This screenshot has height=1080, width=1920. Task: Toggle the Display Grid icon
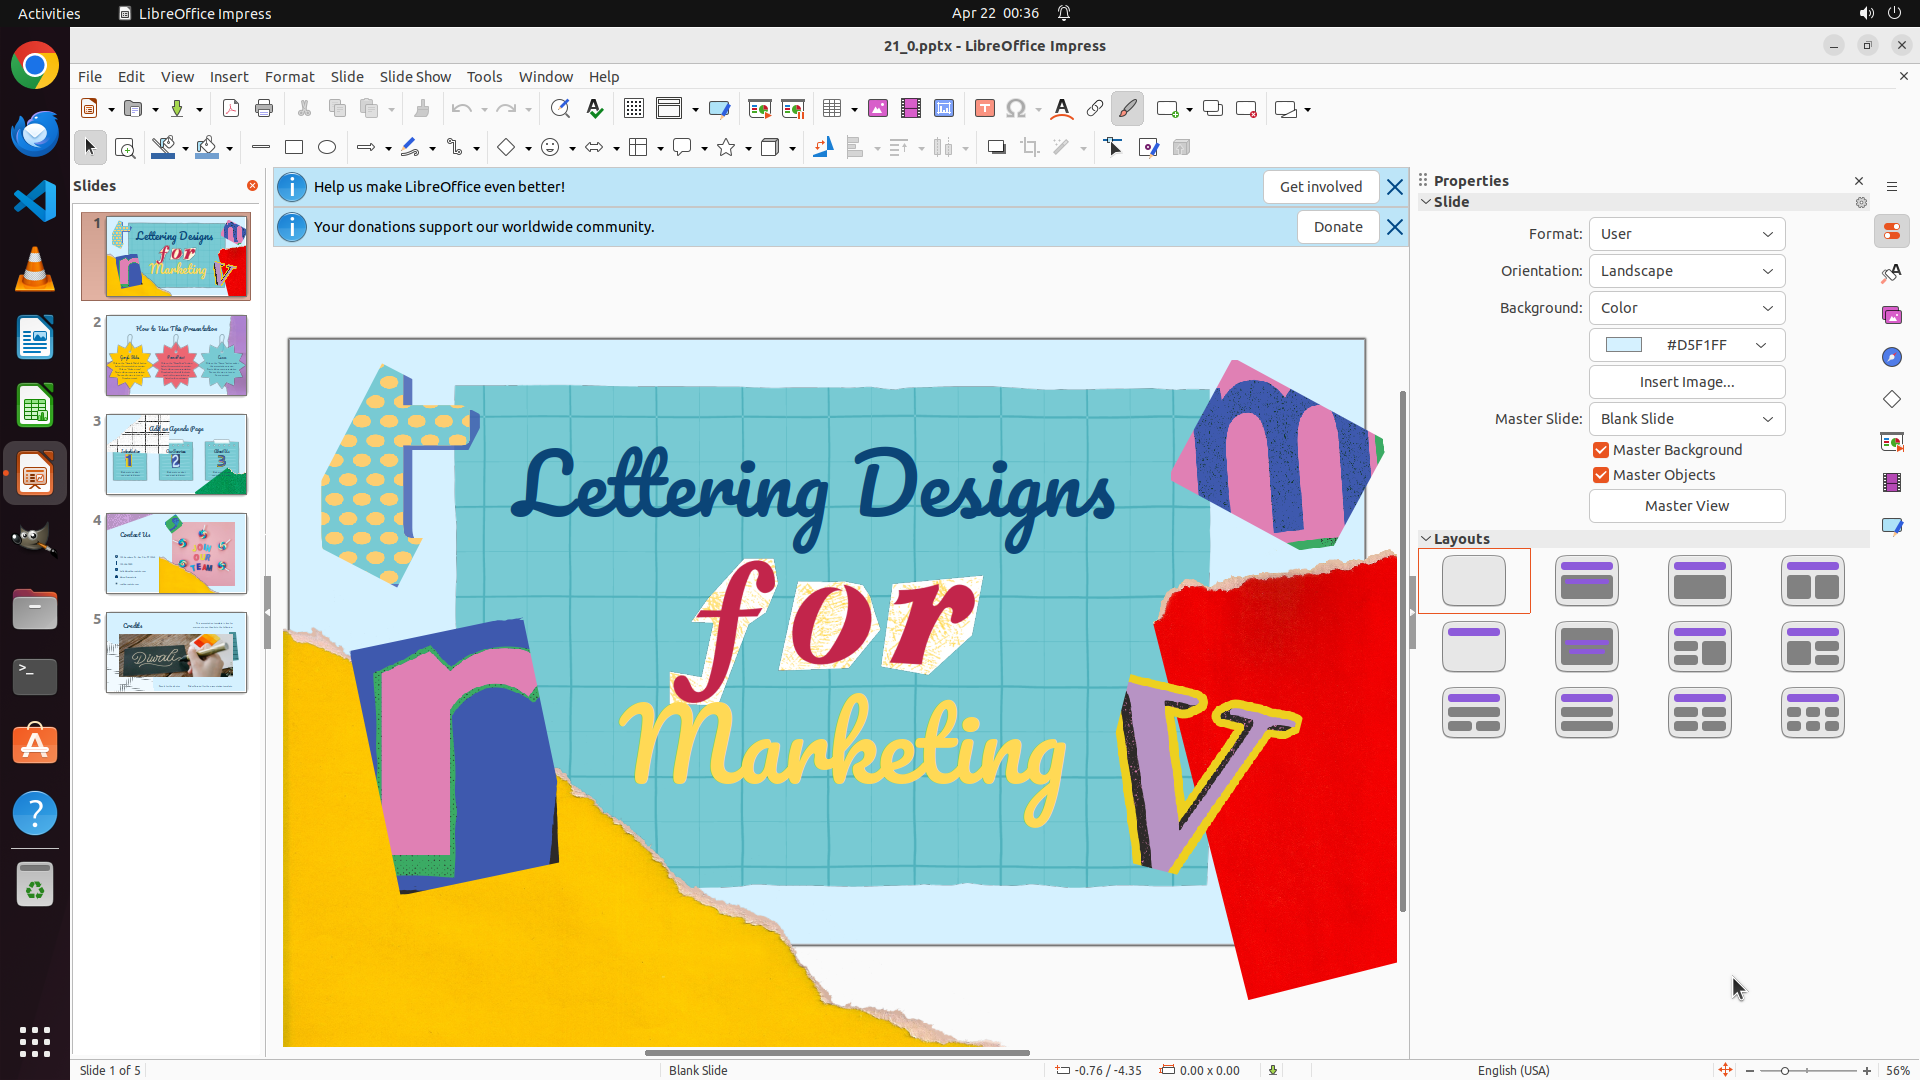634,109
